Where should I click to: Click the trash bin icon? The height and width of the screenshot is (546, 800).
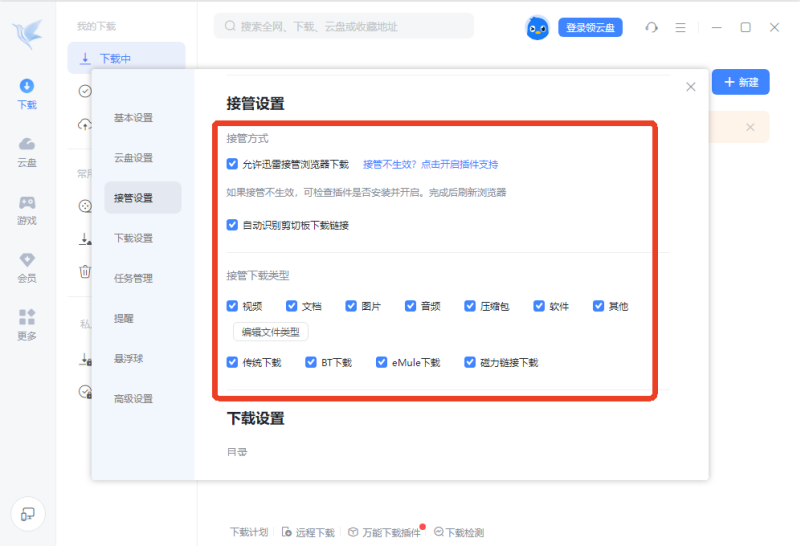point(85,271)
